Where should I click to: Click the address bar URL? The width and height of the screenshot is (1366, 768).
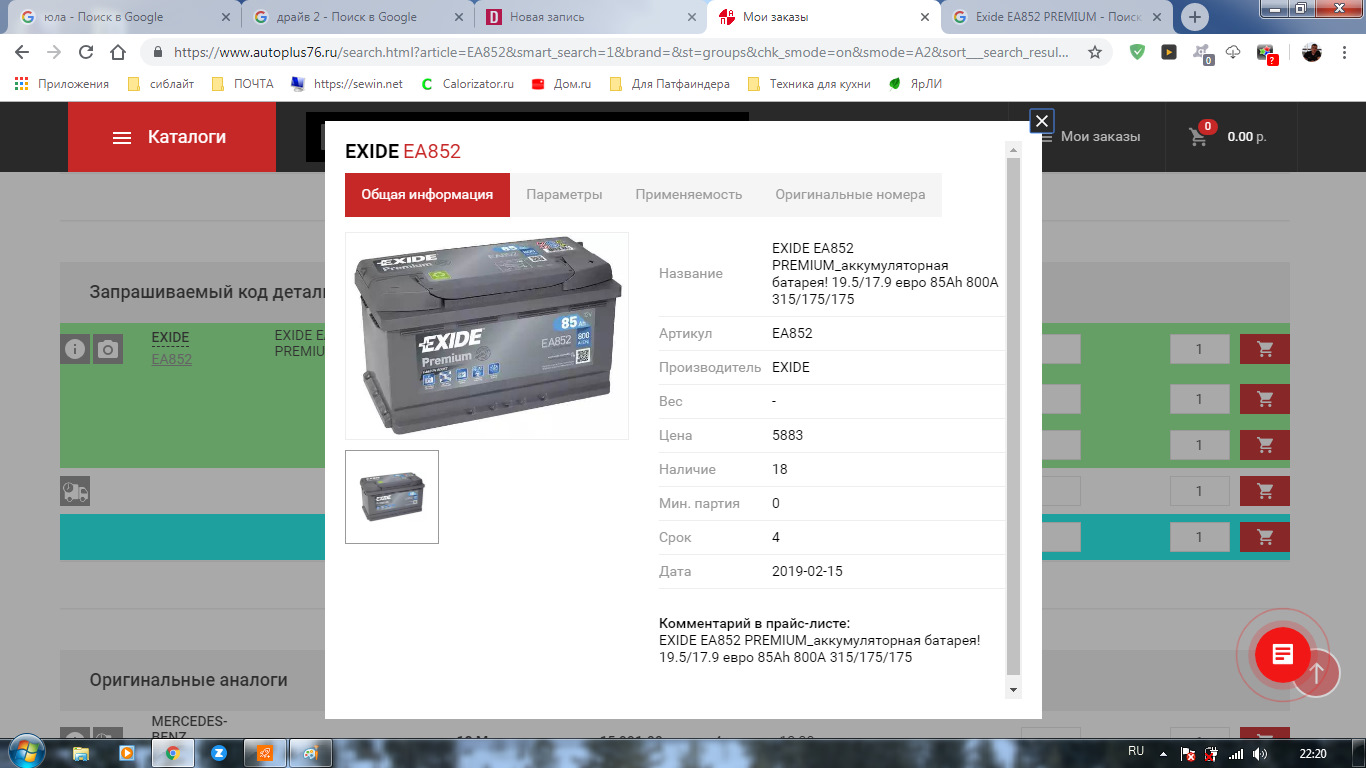[x=620, y=52]
